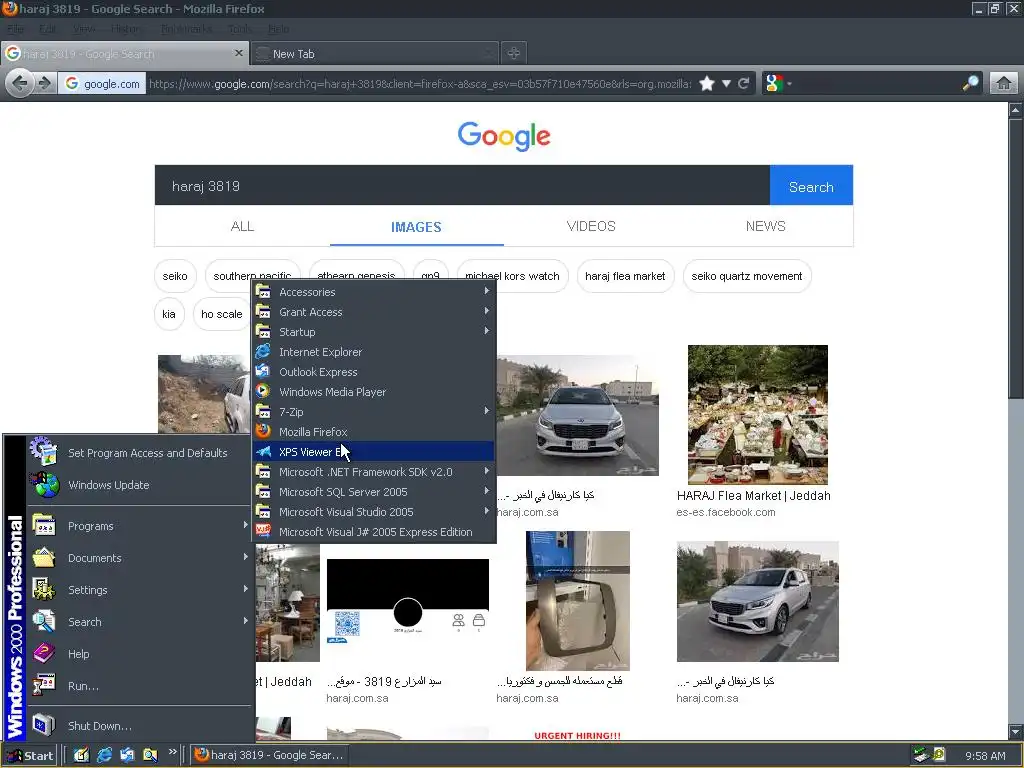Click the kia suggestion chip
Screen dimensions: 1024x768
[169, 314]
